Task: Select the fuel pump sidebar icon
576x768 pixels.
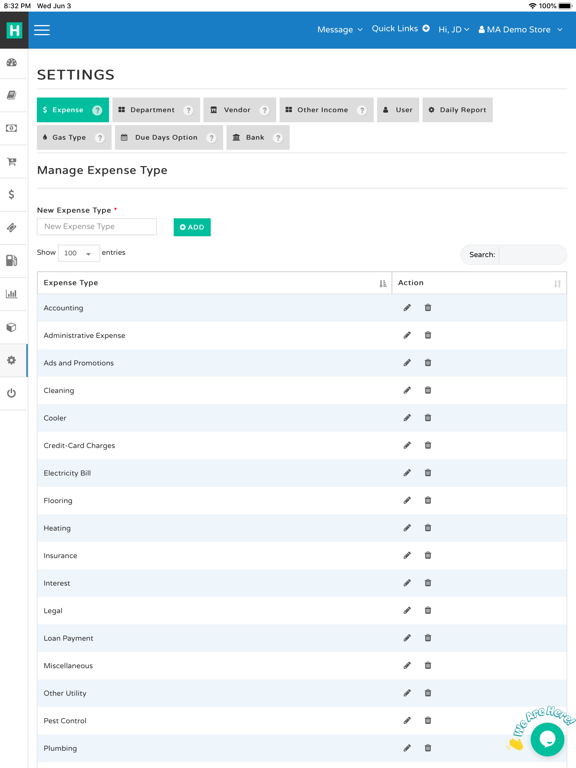Action: point(11,260)
